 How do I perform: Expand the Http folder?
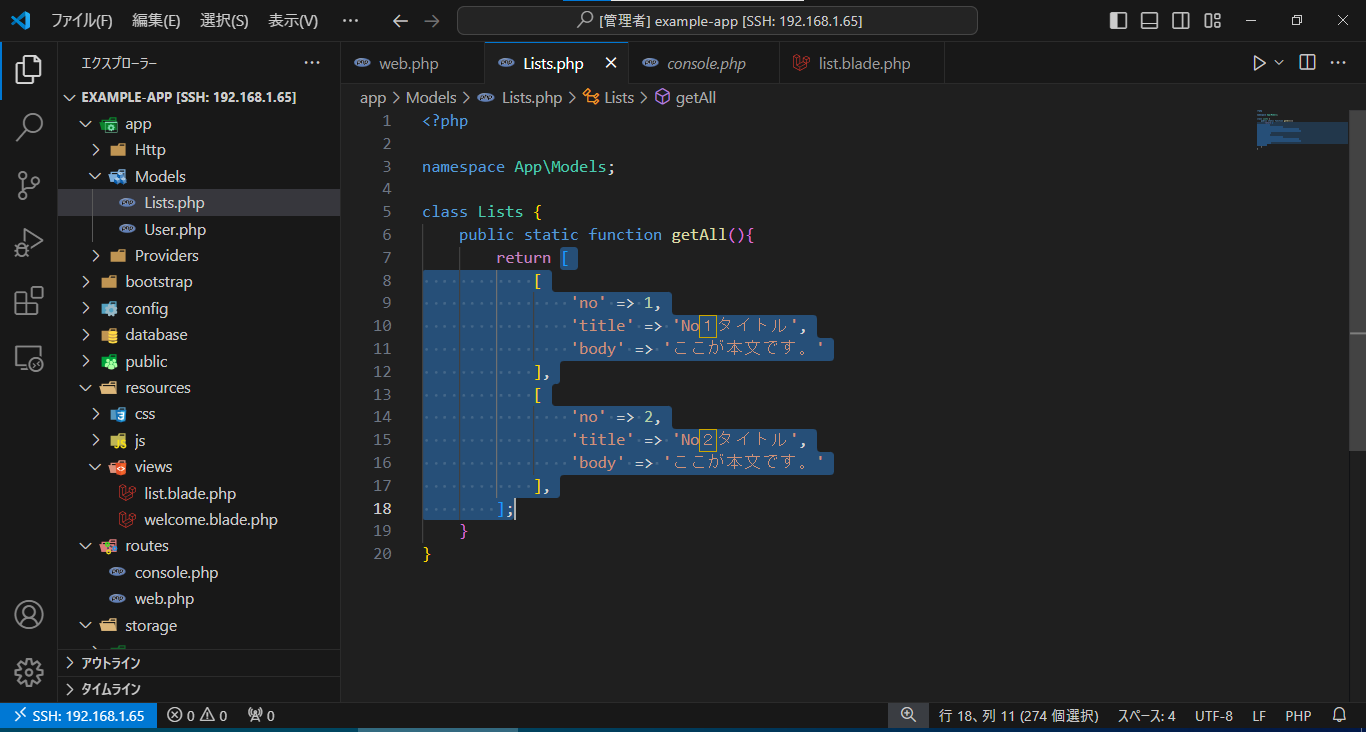(199, 150)
